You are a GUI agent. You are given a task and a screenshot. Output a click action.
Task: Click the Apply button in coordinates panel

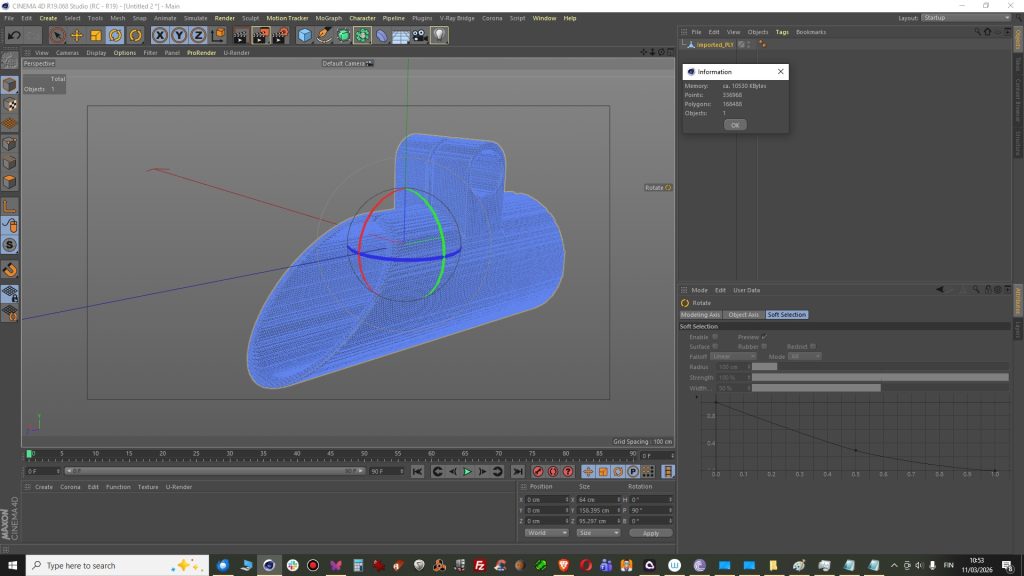pyautogui.click(x=650, y=533)
